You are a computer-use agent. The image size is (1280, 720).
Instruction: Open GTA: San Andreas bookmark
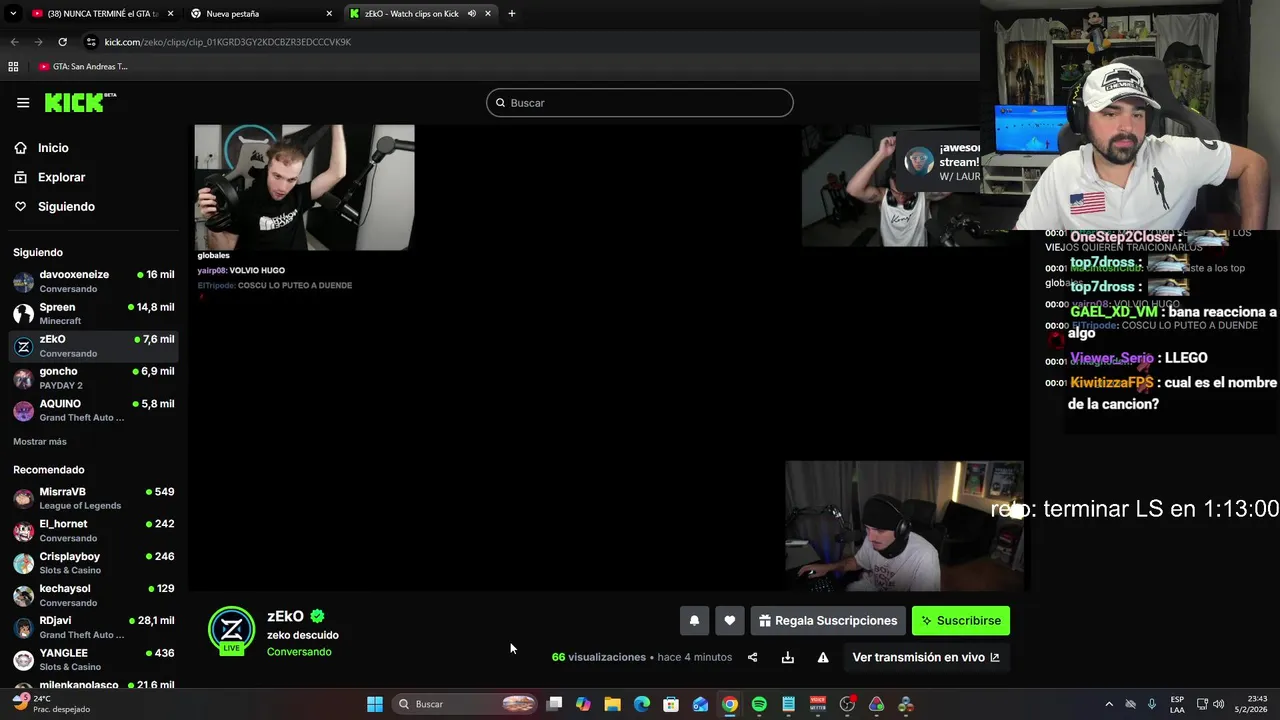click(x=83, y=67)
